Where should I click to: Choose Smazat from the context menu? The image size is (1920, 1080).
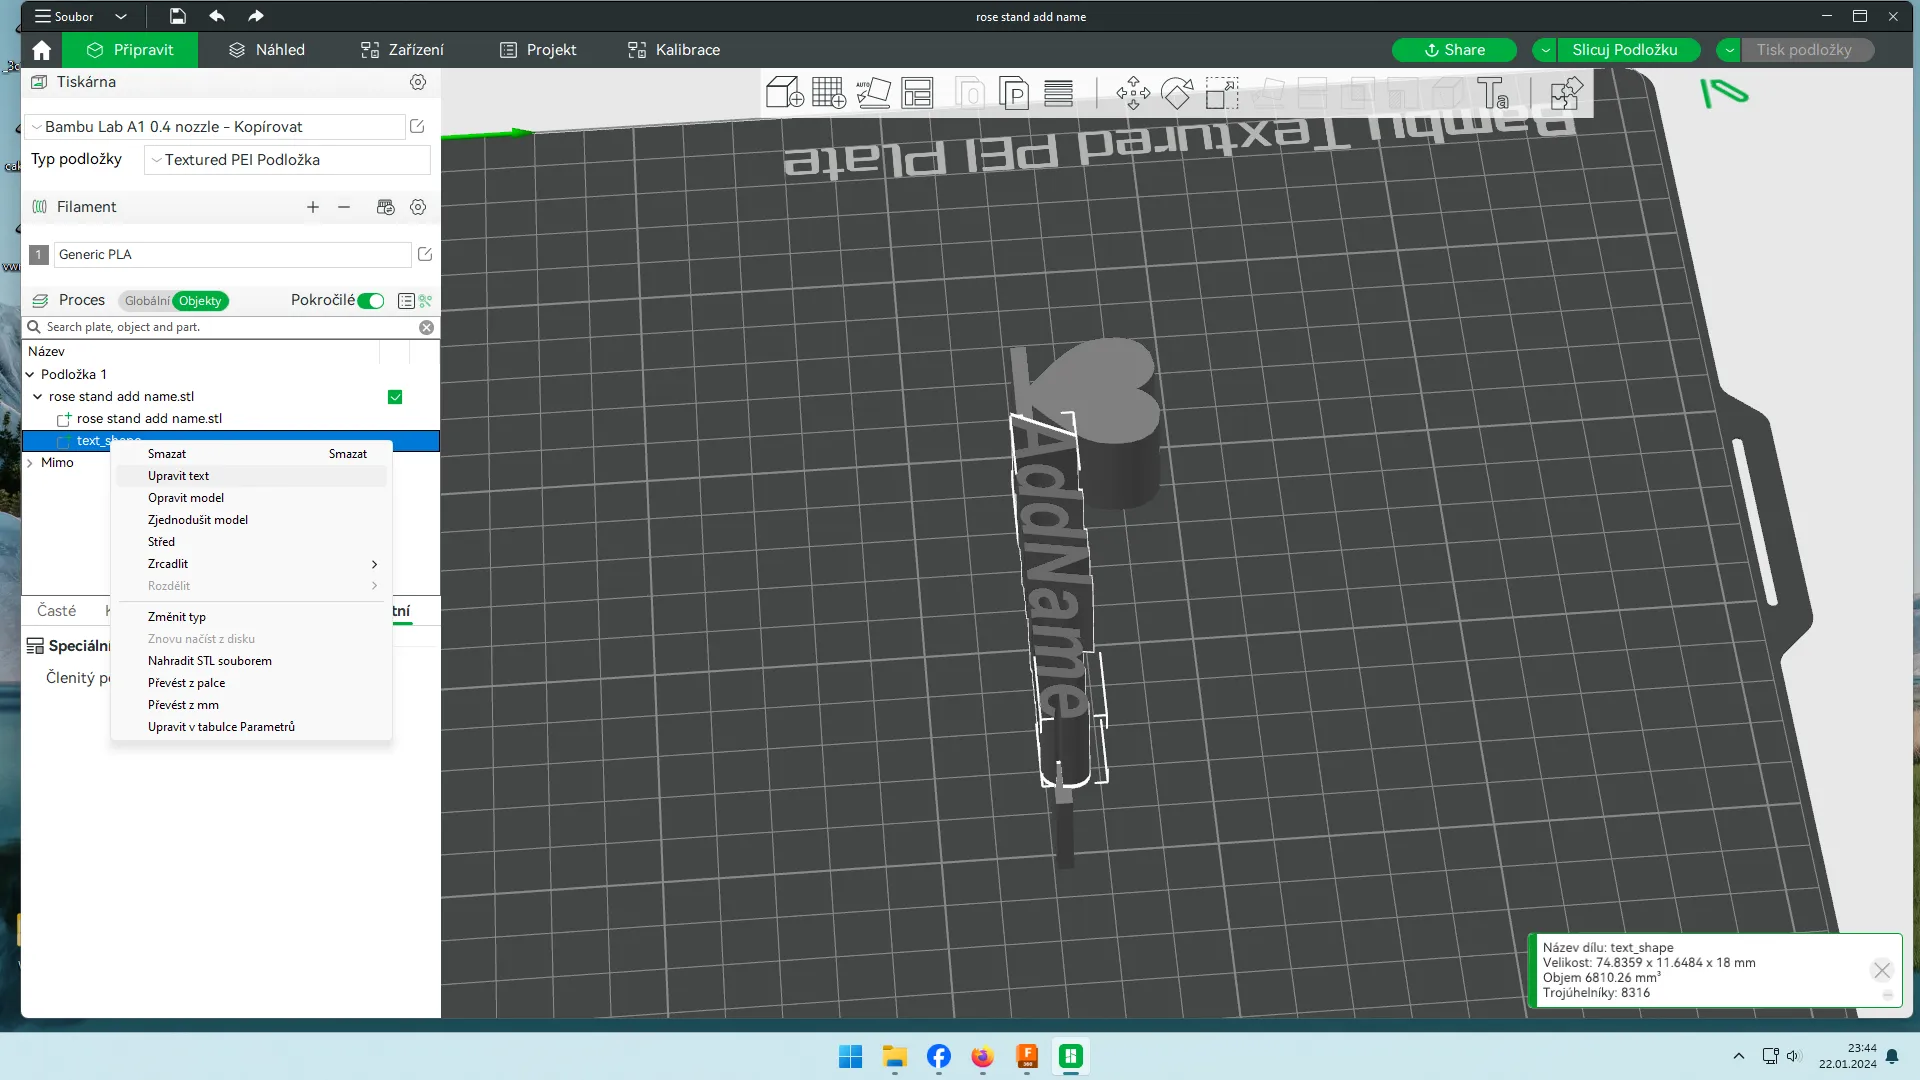pyautogui.click(x=250, y=454)
